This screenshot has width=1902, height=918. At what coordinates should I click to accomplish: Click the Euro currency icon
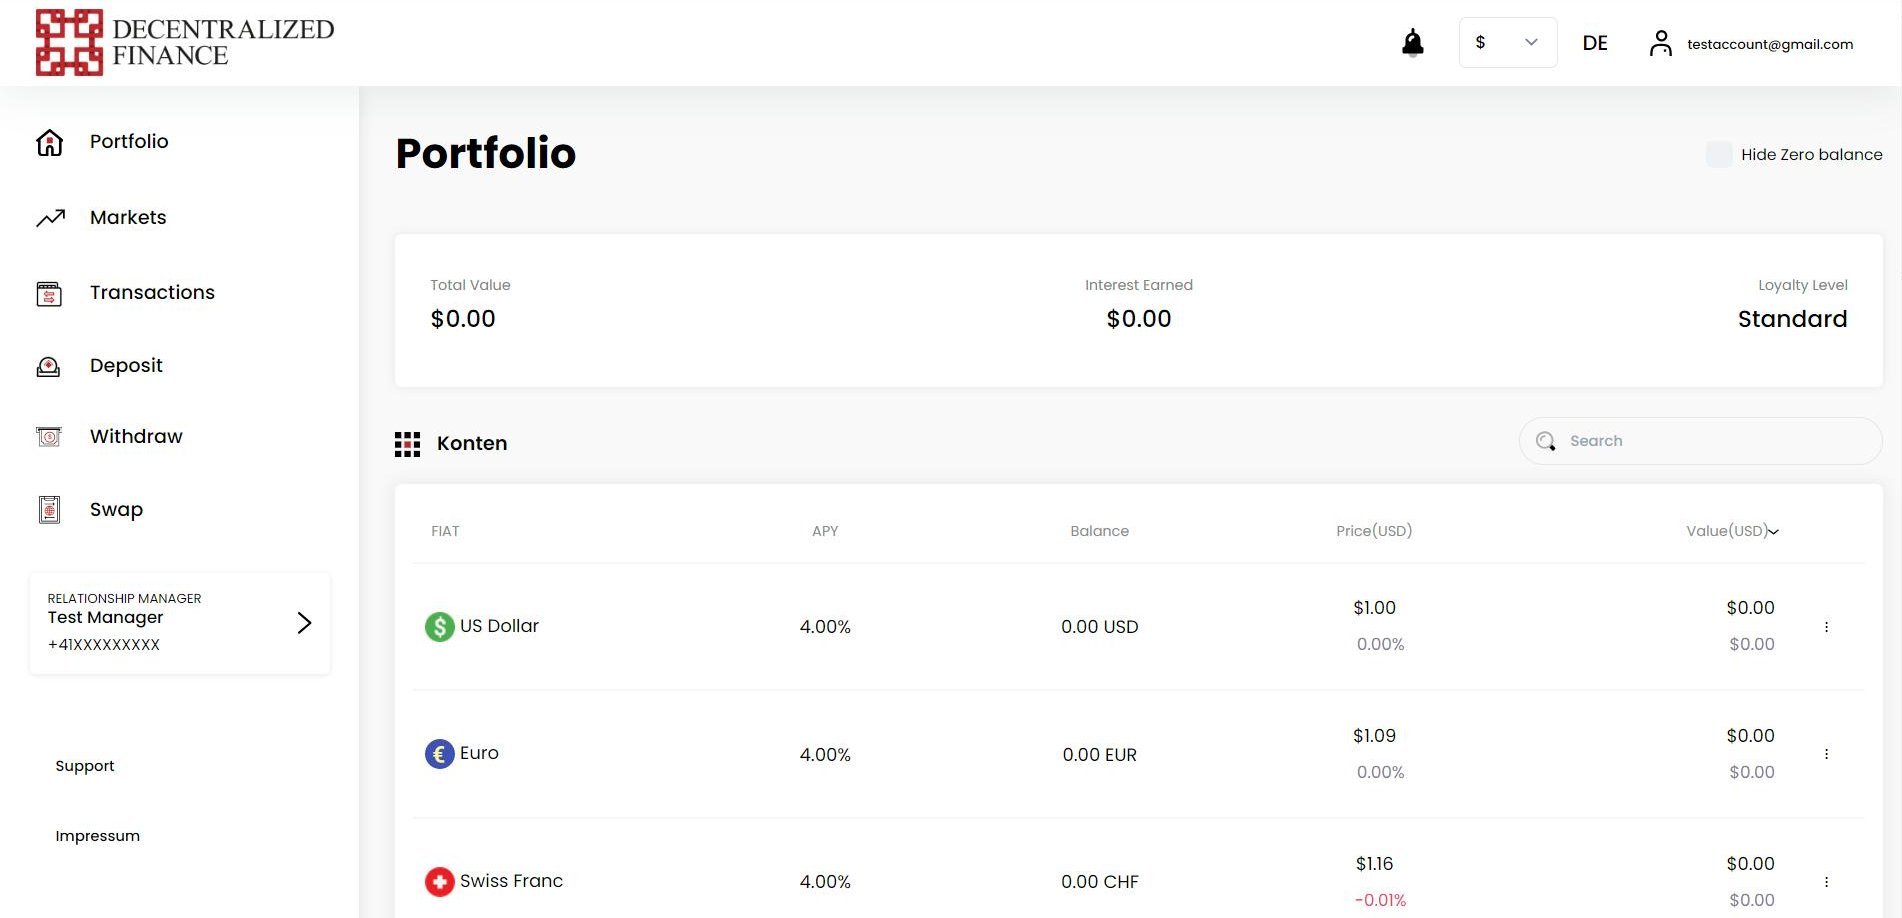[x=439, y=754]
